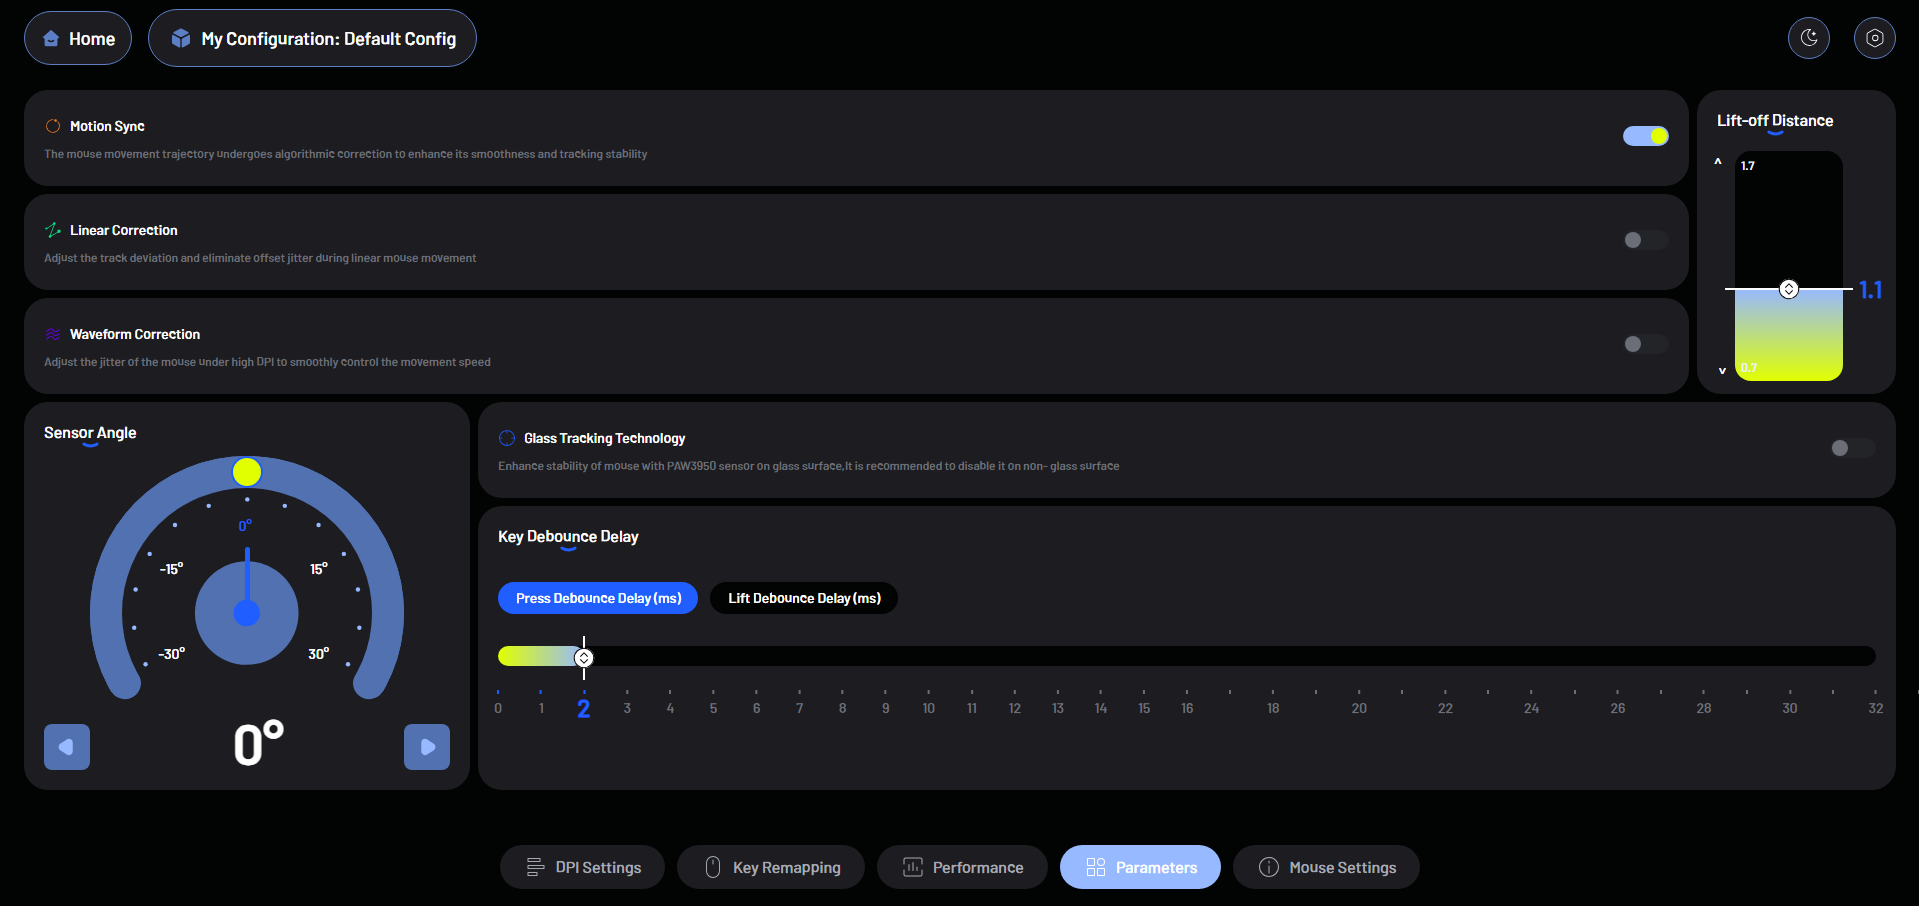Click the Home button
1919x906 pixels.
tap(78, 39)
